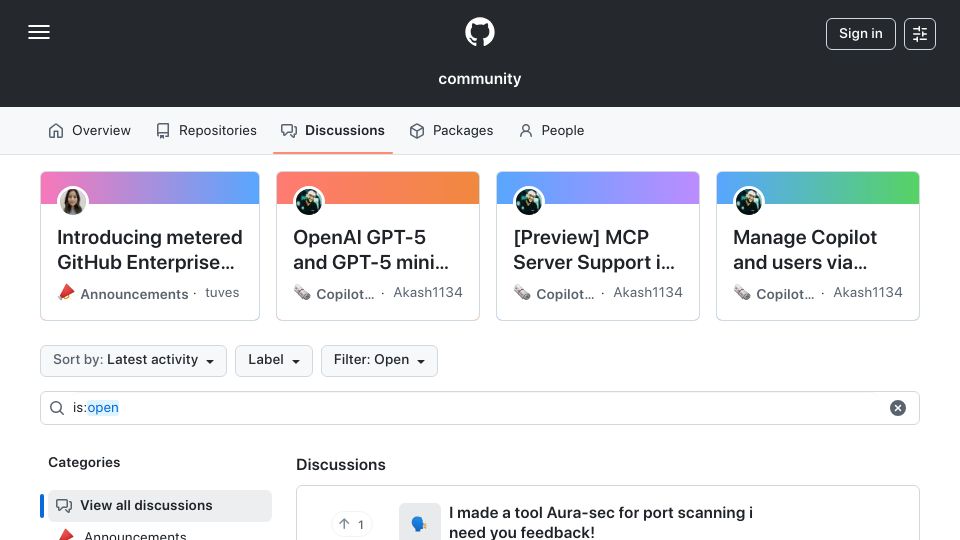Open OpenAI GPT-5 and GPT-5 mini discussion
The height and width of the screenshot is (540, 960).
point(371,250)
